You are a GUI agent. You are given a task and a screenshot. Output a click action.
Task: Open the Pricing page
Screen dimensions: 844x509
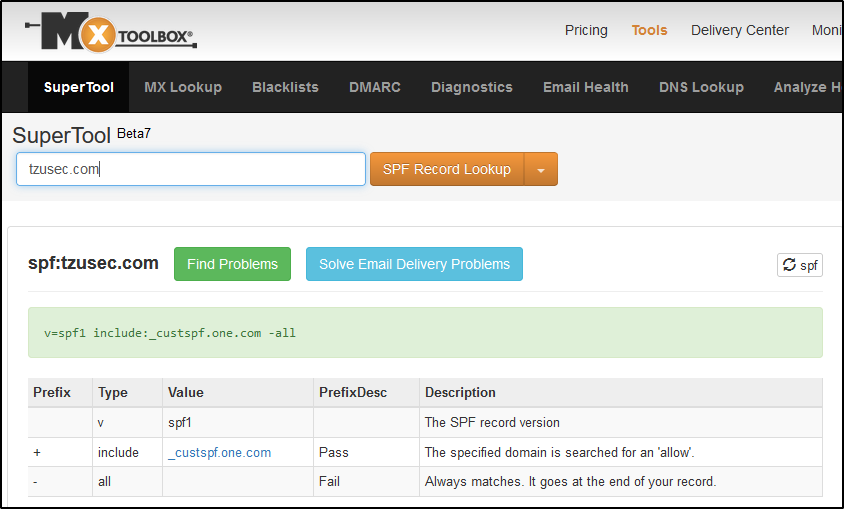coord(586,30)
